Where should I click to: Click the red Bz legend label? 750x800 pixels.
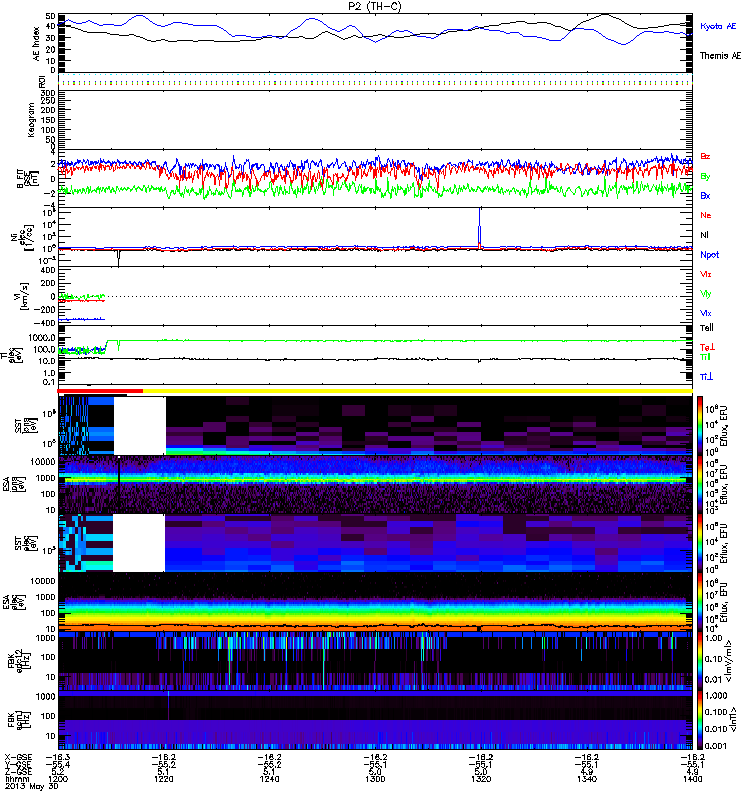[x=705, y=156]
